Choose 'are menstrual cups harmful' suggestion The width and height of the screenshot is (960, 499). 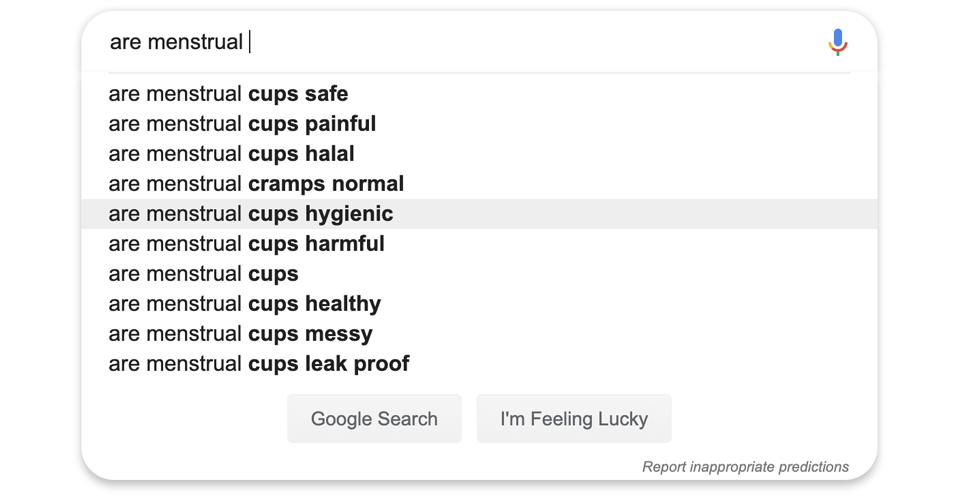click(x=479, y=244)
